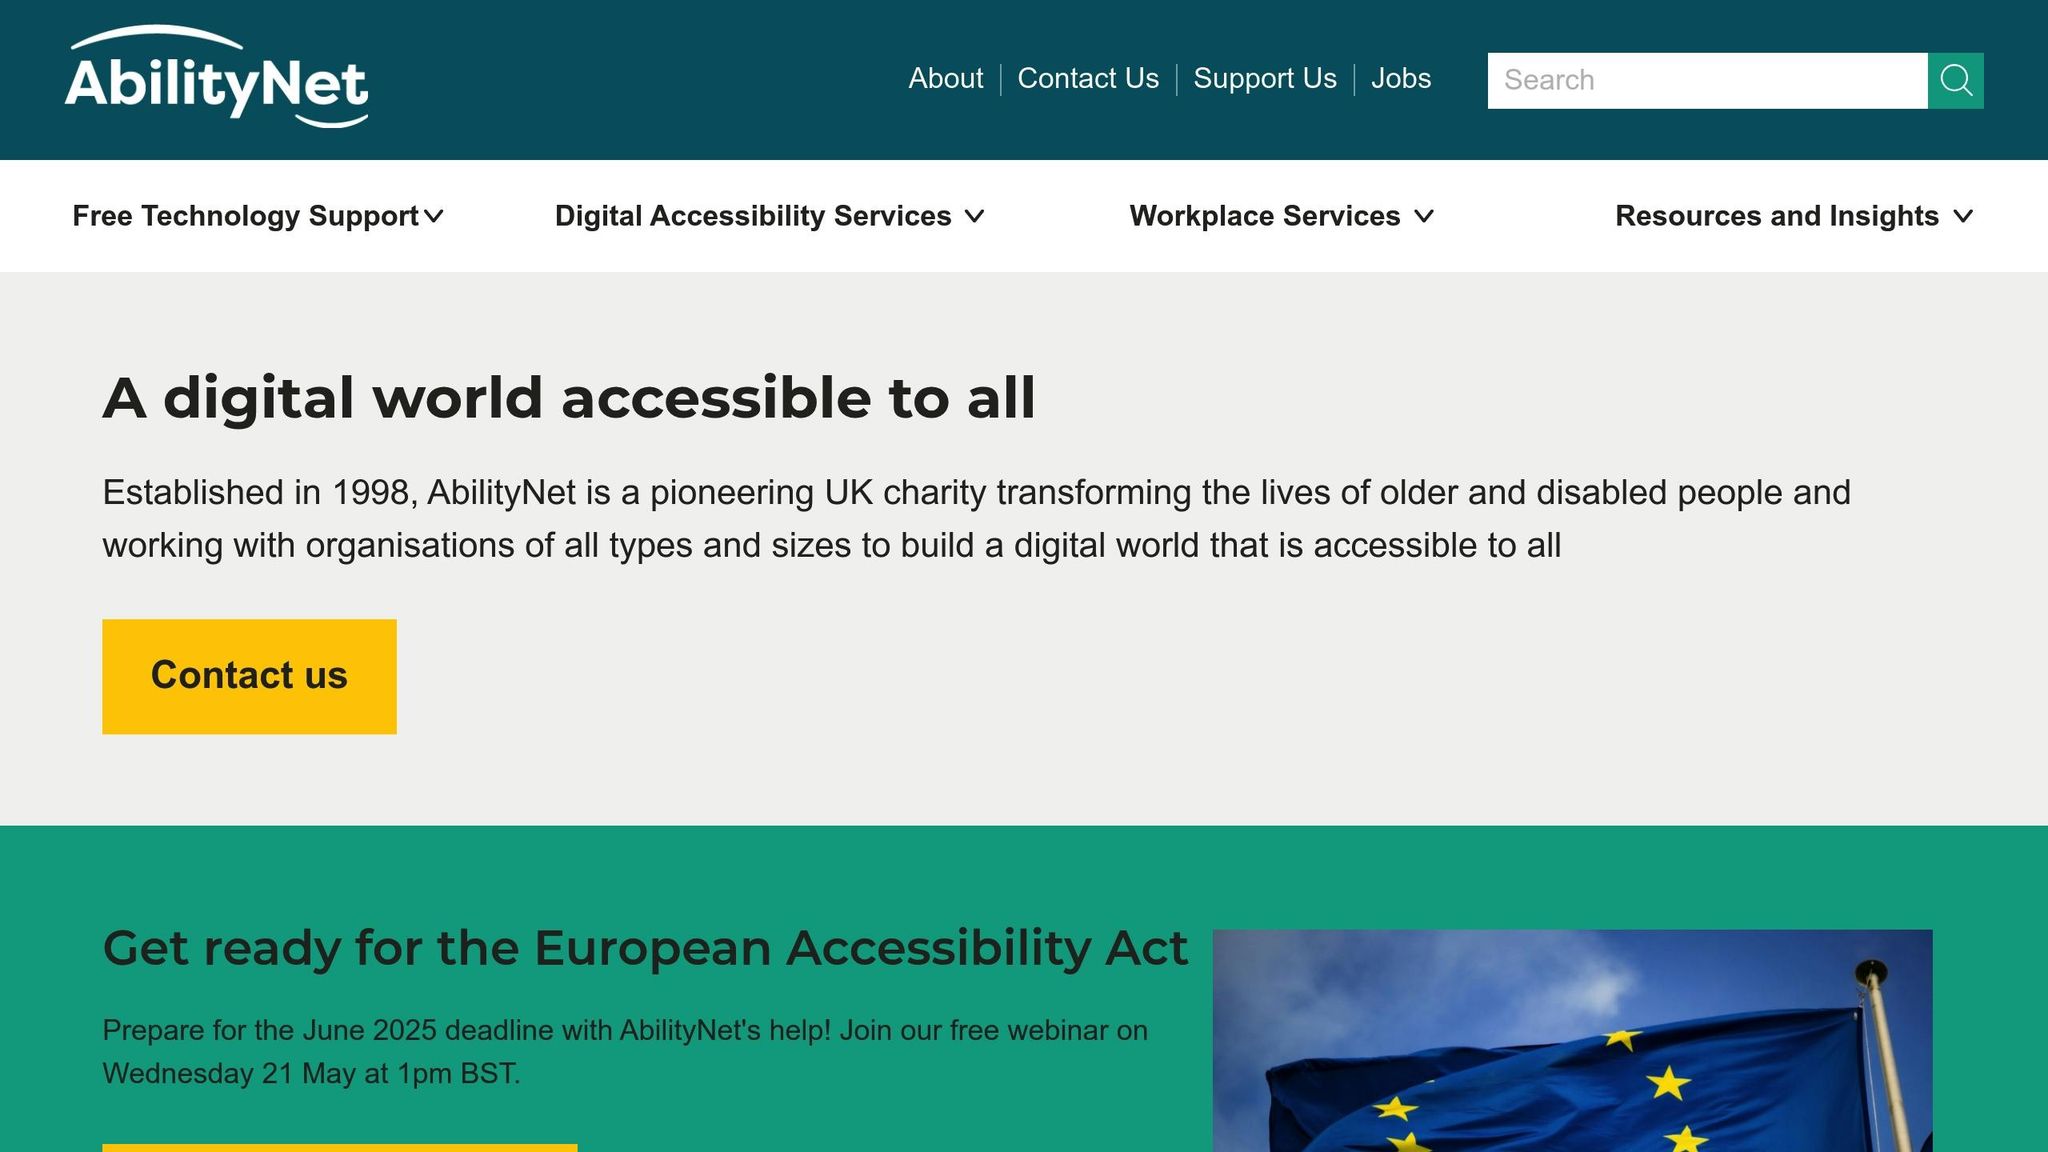Go to the Support Us page

(1264, 78)
